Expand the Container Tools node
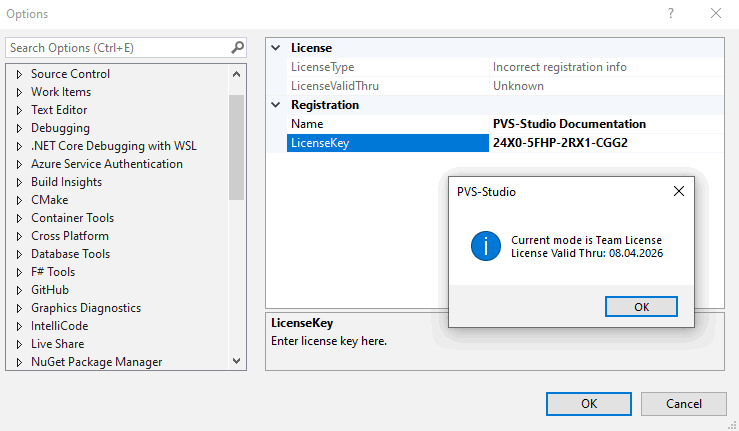Screen dimensions: 739x431 [x=19, y=218]
